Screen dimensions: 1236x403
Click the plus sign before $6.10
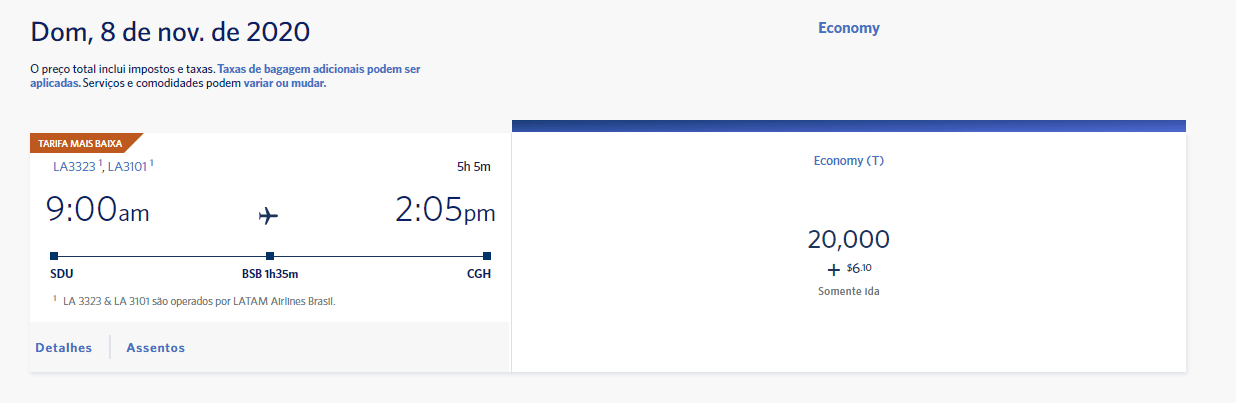click(x=833, y=270)
